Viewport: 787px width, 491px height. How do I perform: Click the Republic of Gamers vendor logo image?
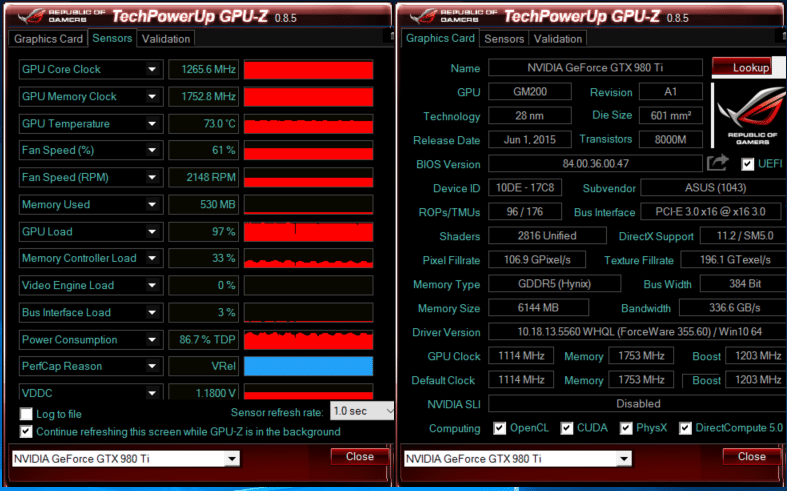(748, 115)
